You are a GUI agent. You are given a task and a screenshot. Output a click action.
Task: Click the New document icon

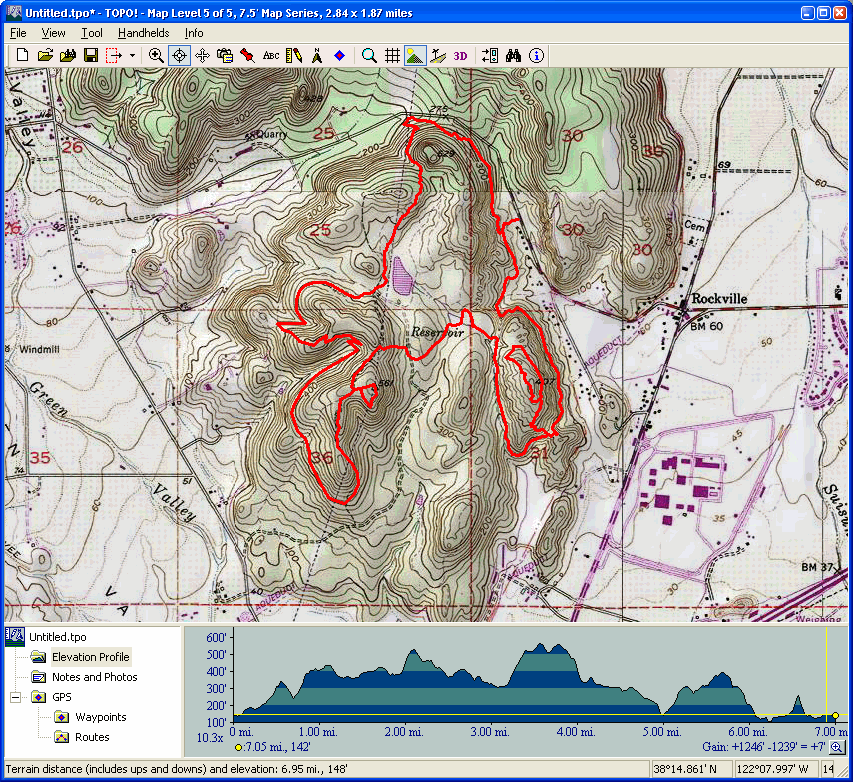pyautogui.click(x=22, y=56)
